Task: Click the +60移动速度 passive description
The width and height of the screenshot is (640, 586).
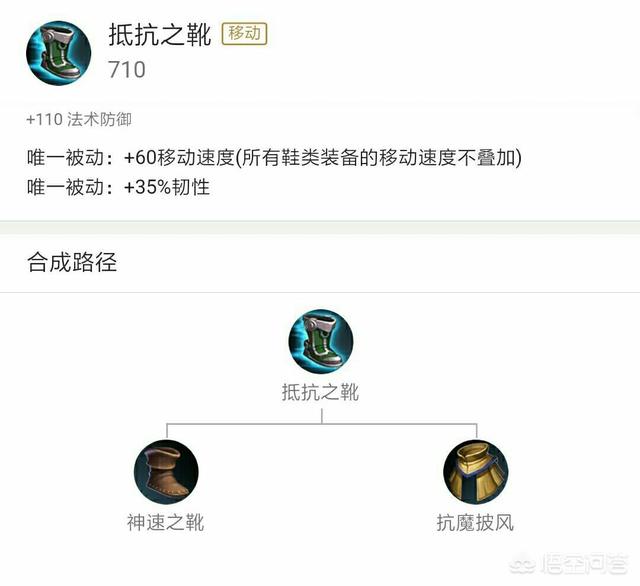Action: tap(323, 158)
